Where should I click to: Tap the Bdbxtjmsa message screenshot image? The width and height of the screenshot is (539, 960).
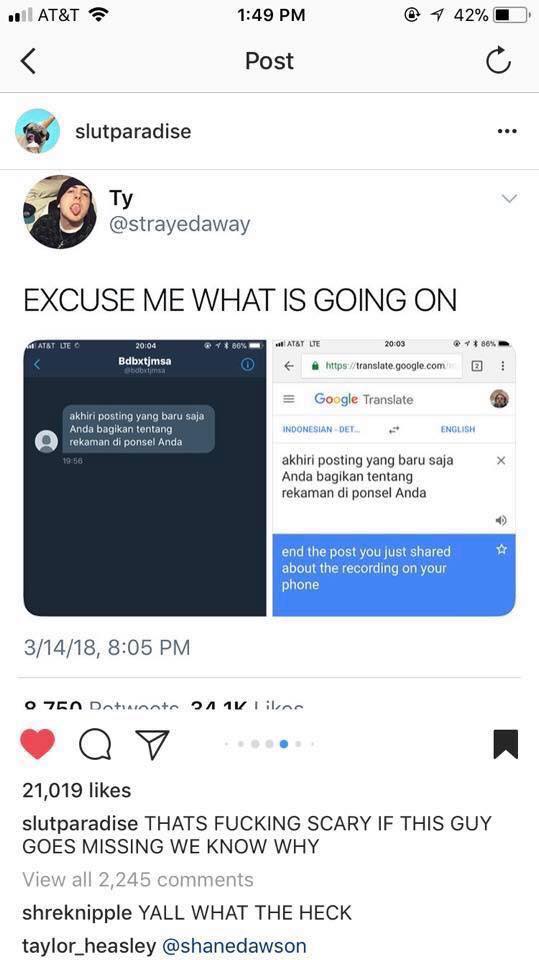click(145, 478)
